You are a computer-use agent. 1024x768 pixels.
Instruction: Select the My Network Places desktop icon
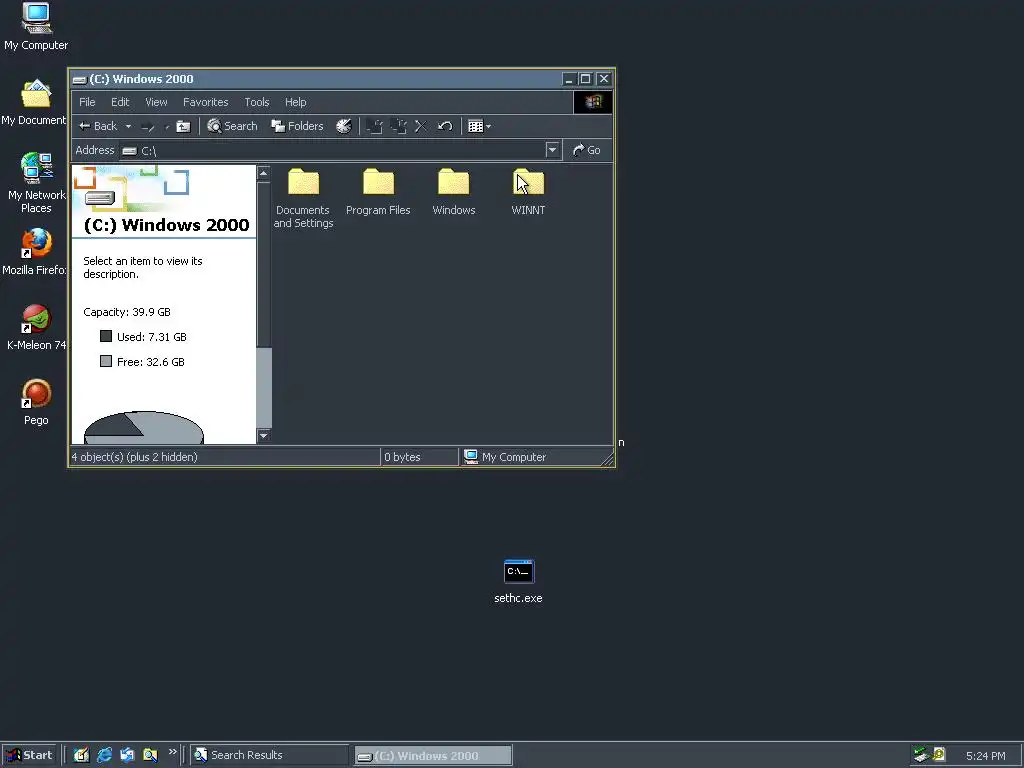coord(36,183)
